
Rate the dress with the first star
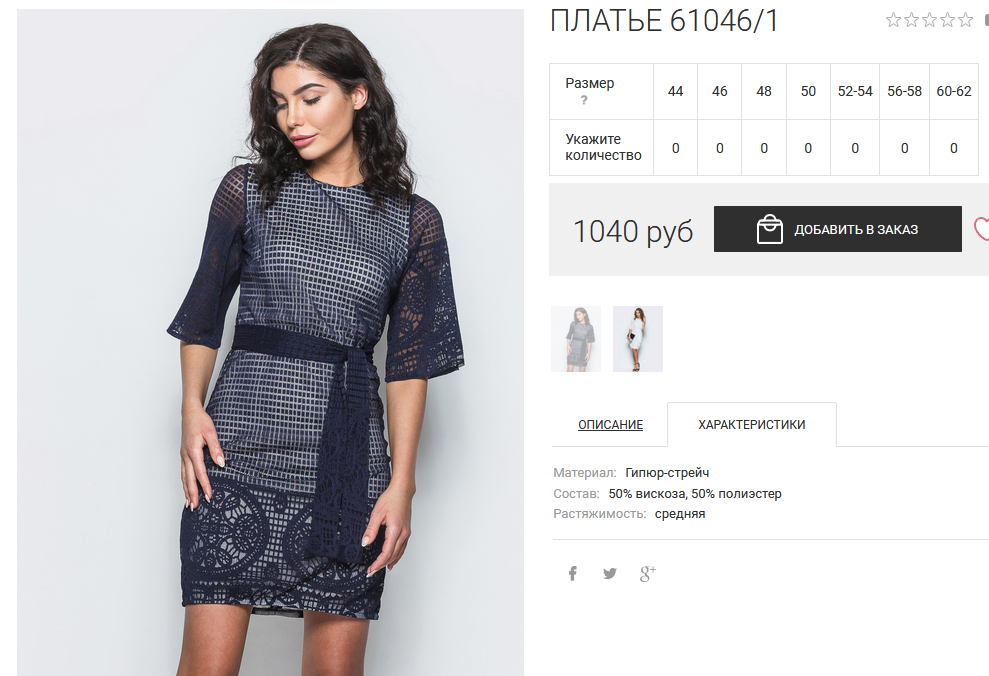click(x=893, y=20)
